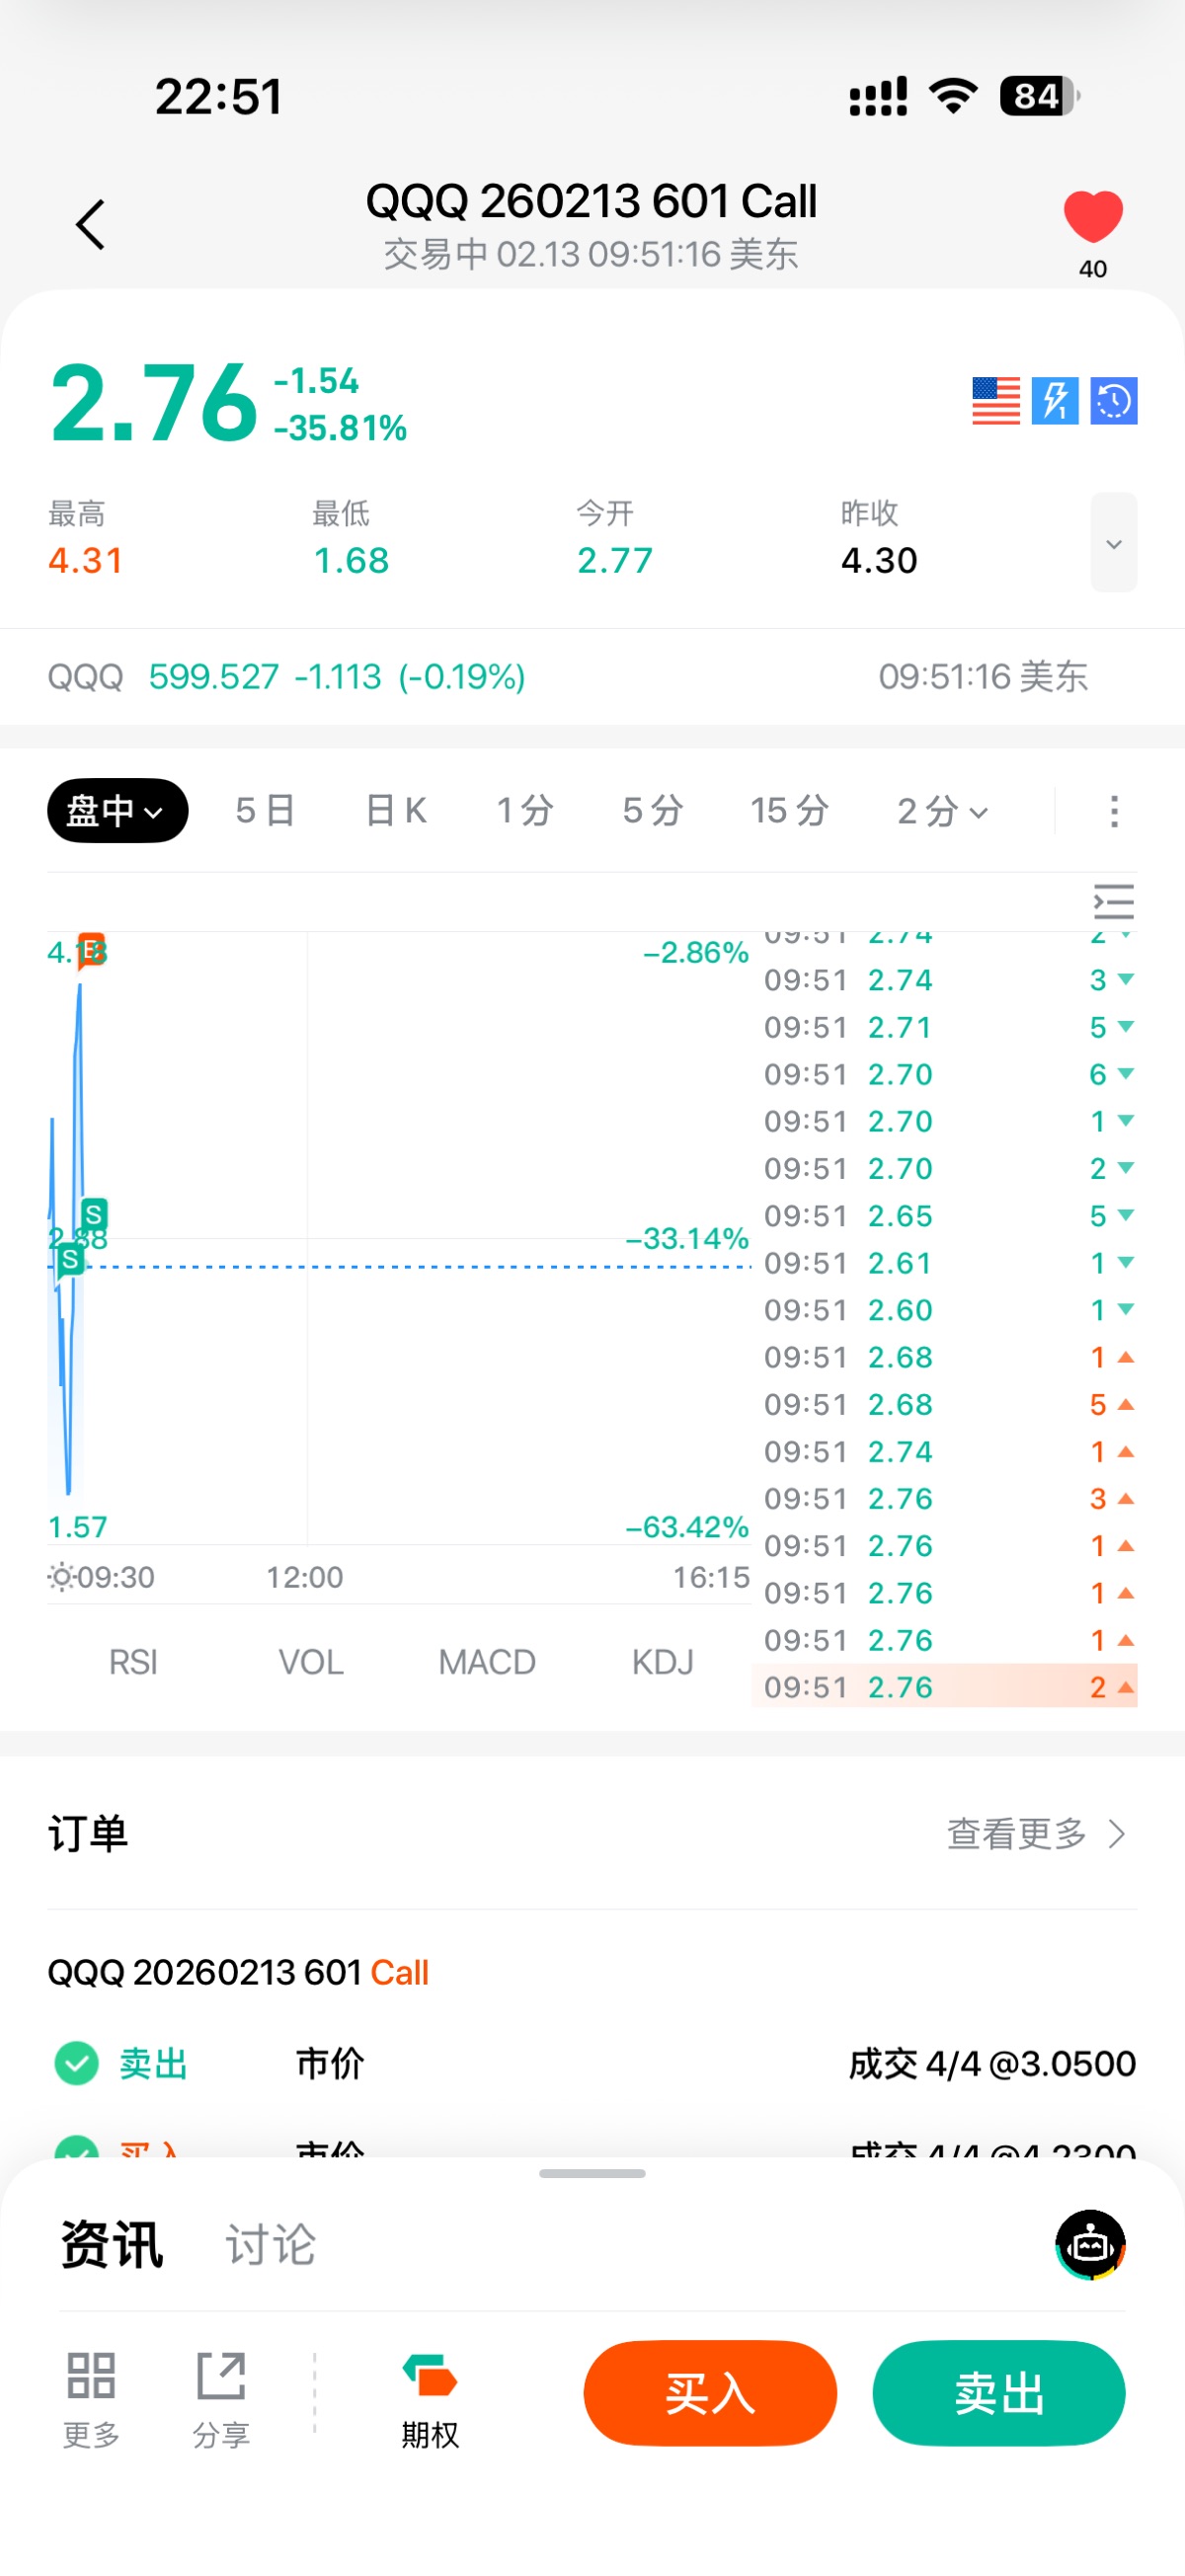Select the MACD indicator
Viewport: 1185px width, 2576px height.
click(x=487, y=1662)
